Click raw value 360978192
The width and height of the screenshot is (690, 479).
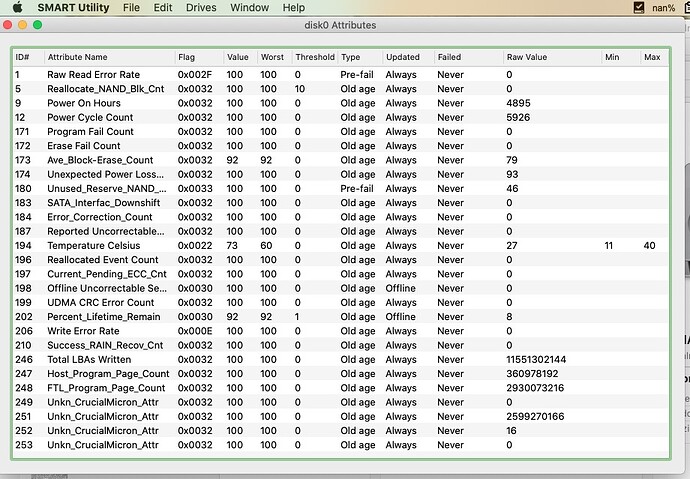point(532,374)
